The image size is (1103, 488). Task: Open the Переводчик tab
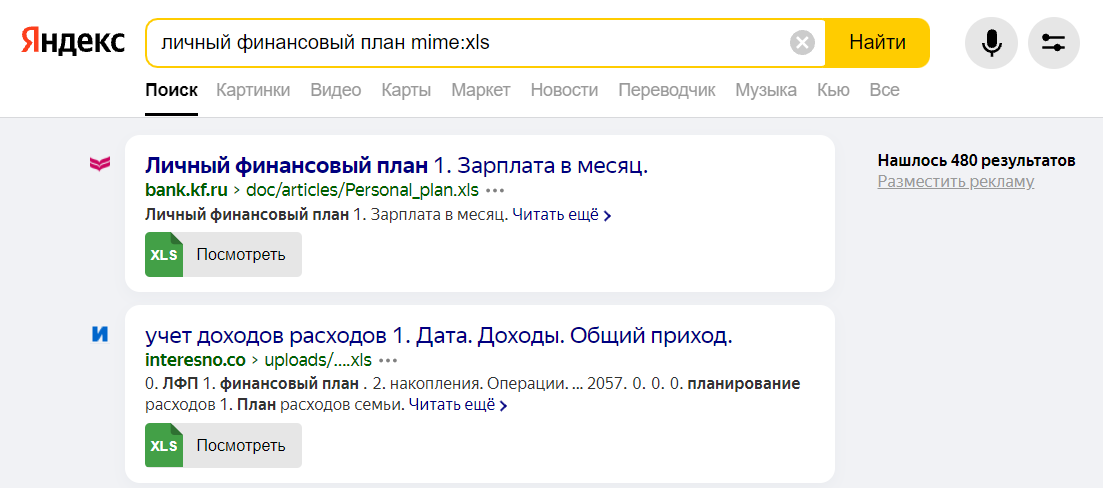pos(667,90)
